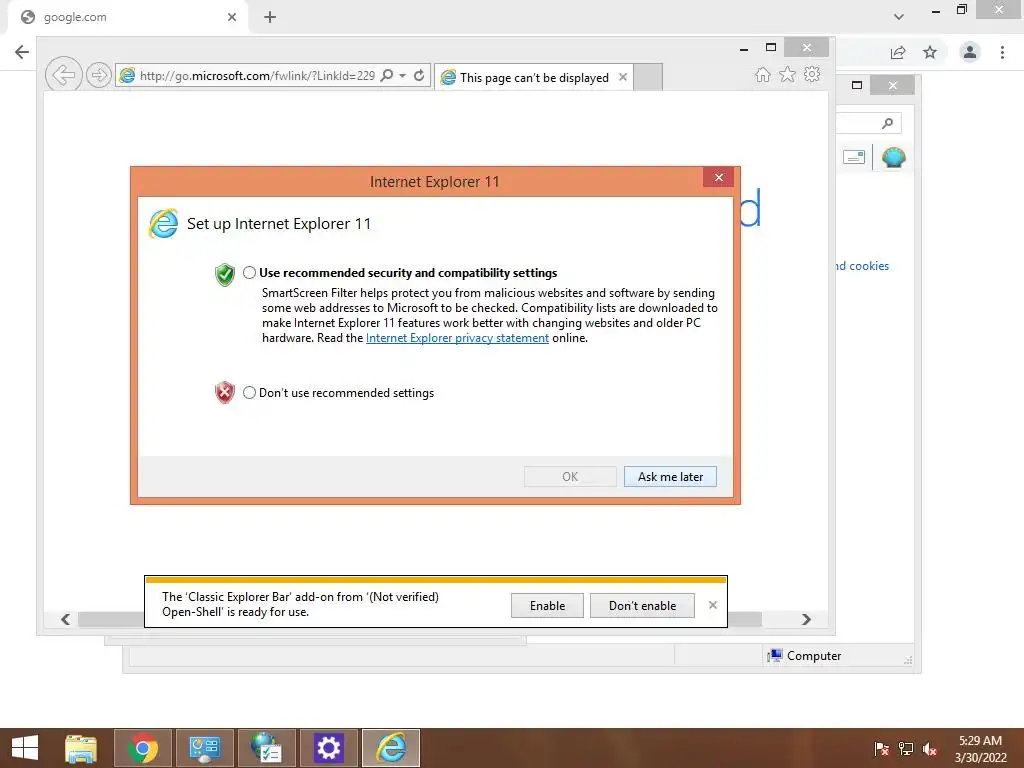Open the Control Panel taskbar icon
Image resolution: width=1024 pixels, height=768 pixels.
click(x=204, y=748)
